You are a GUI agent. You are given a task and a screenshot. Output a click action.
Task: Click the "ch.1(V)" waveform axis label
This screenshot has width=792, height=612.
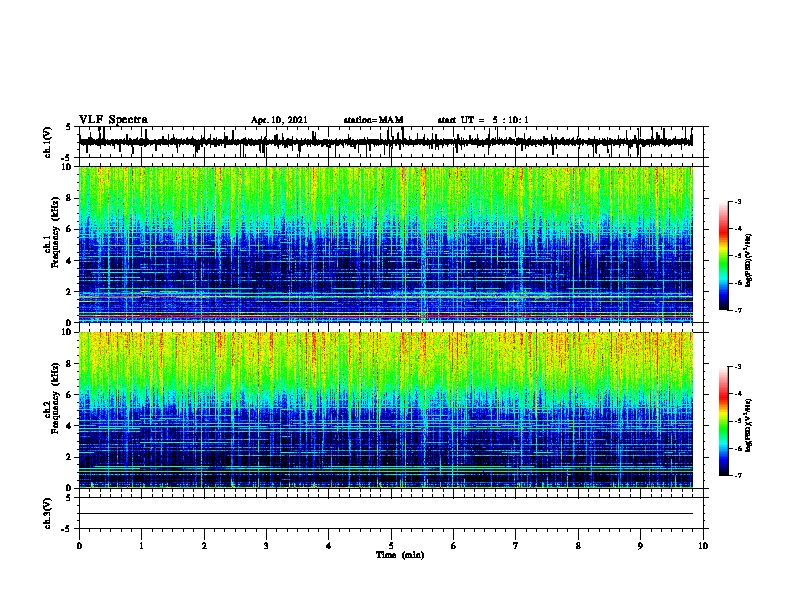point(48,142)
